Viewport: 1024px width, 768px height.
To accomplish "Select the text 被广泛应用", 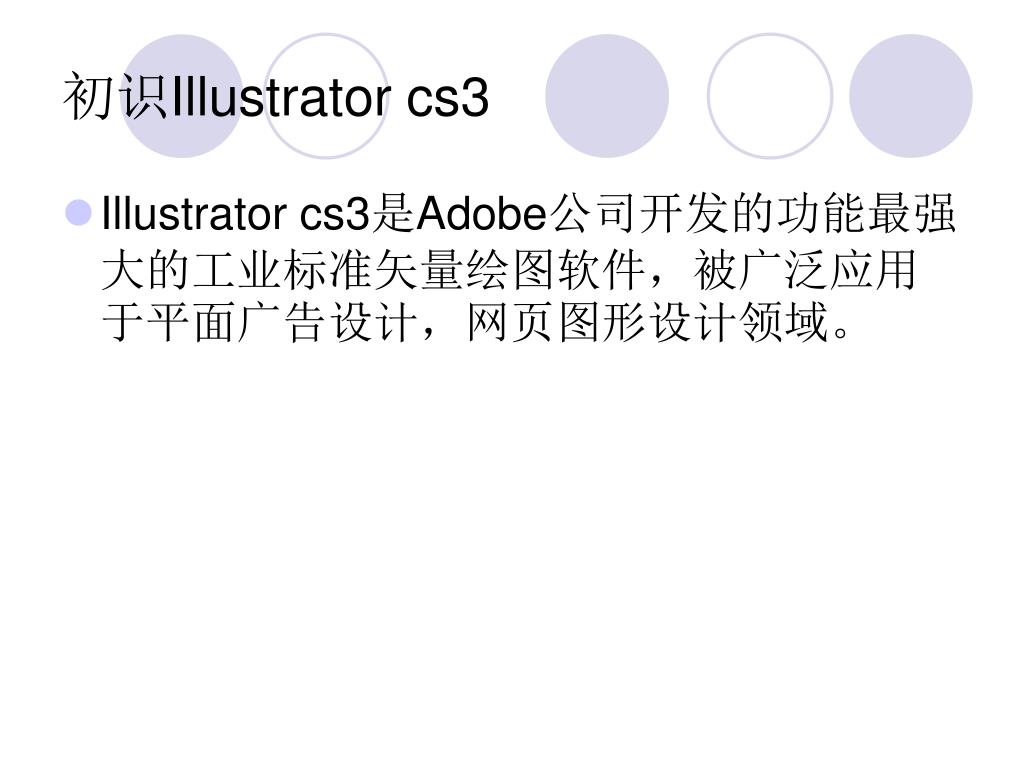I will (x=805, y=270).
